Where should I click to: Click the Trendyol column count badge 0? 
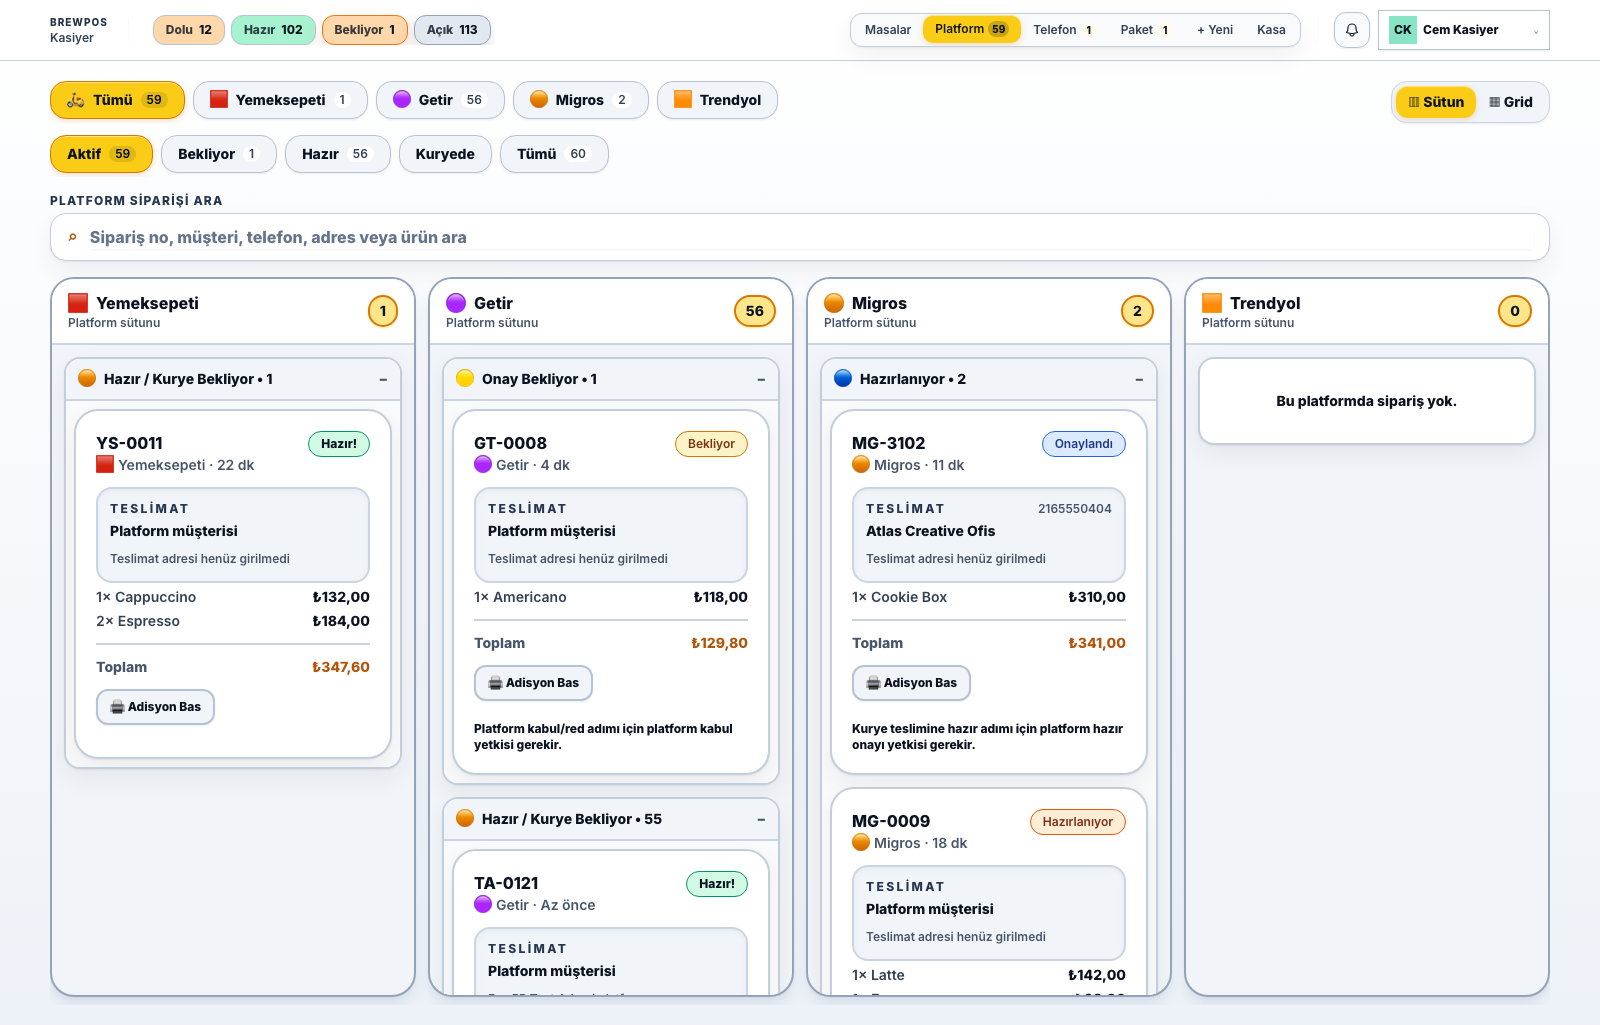coord(1515,311)
